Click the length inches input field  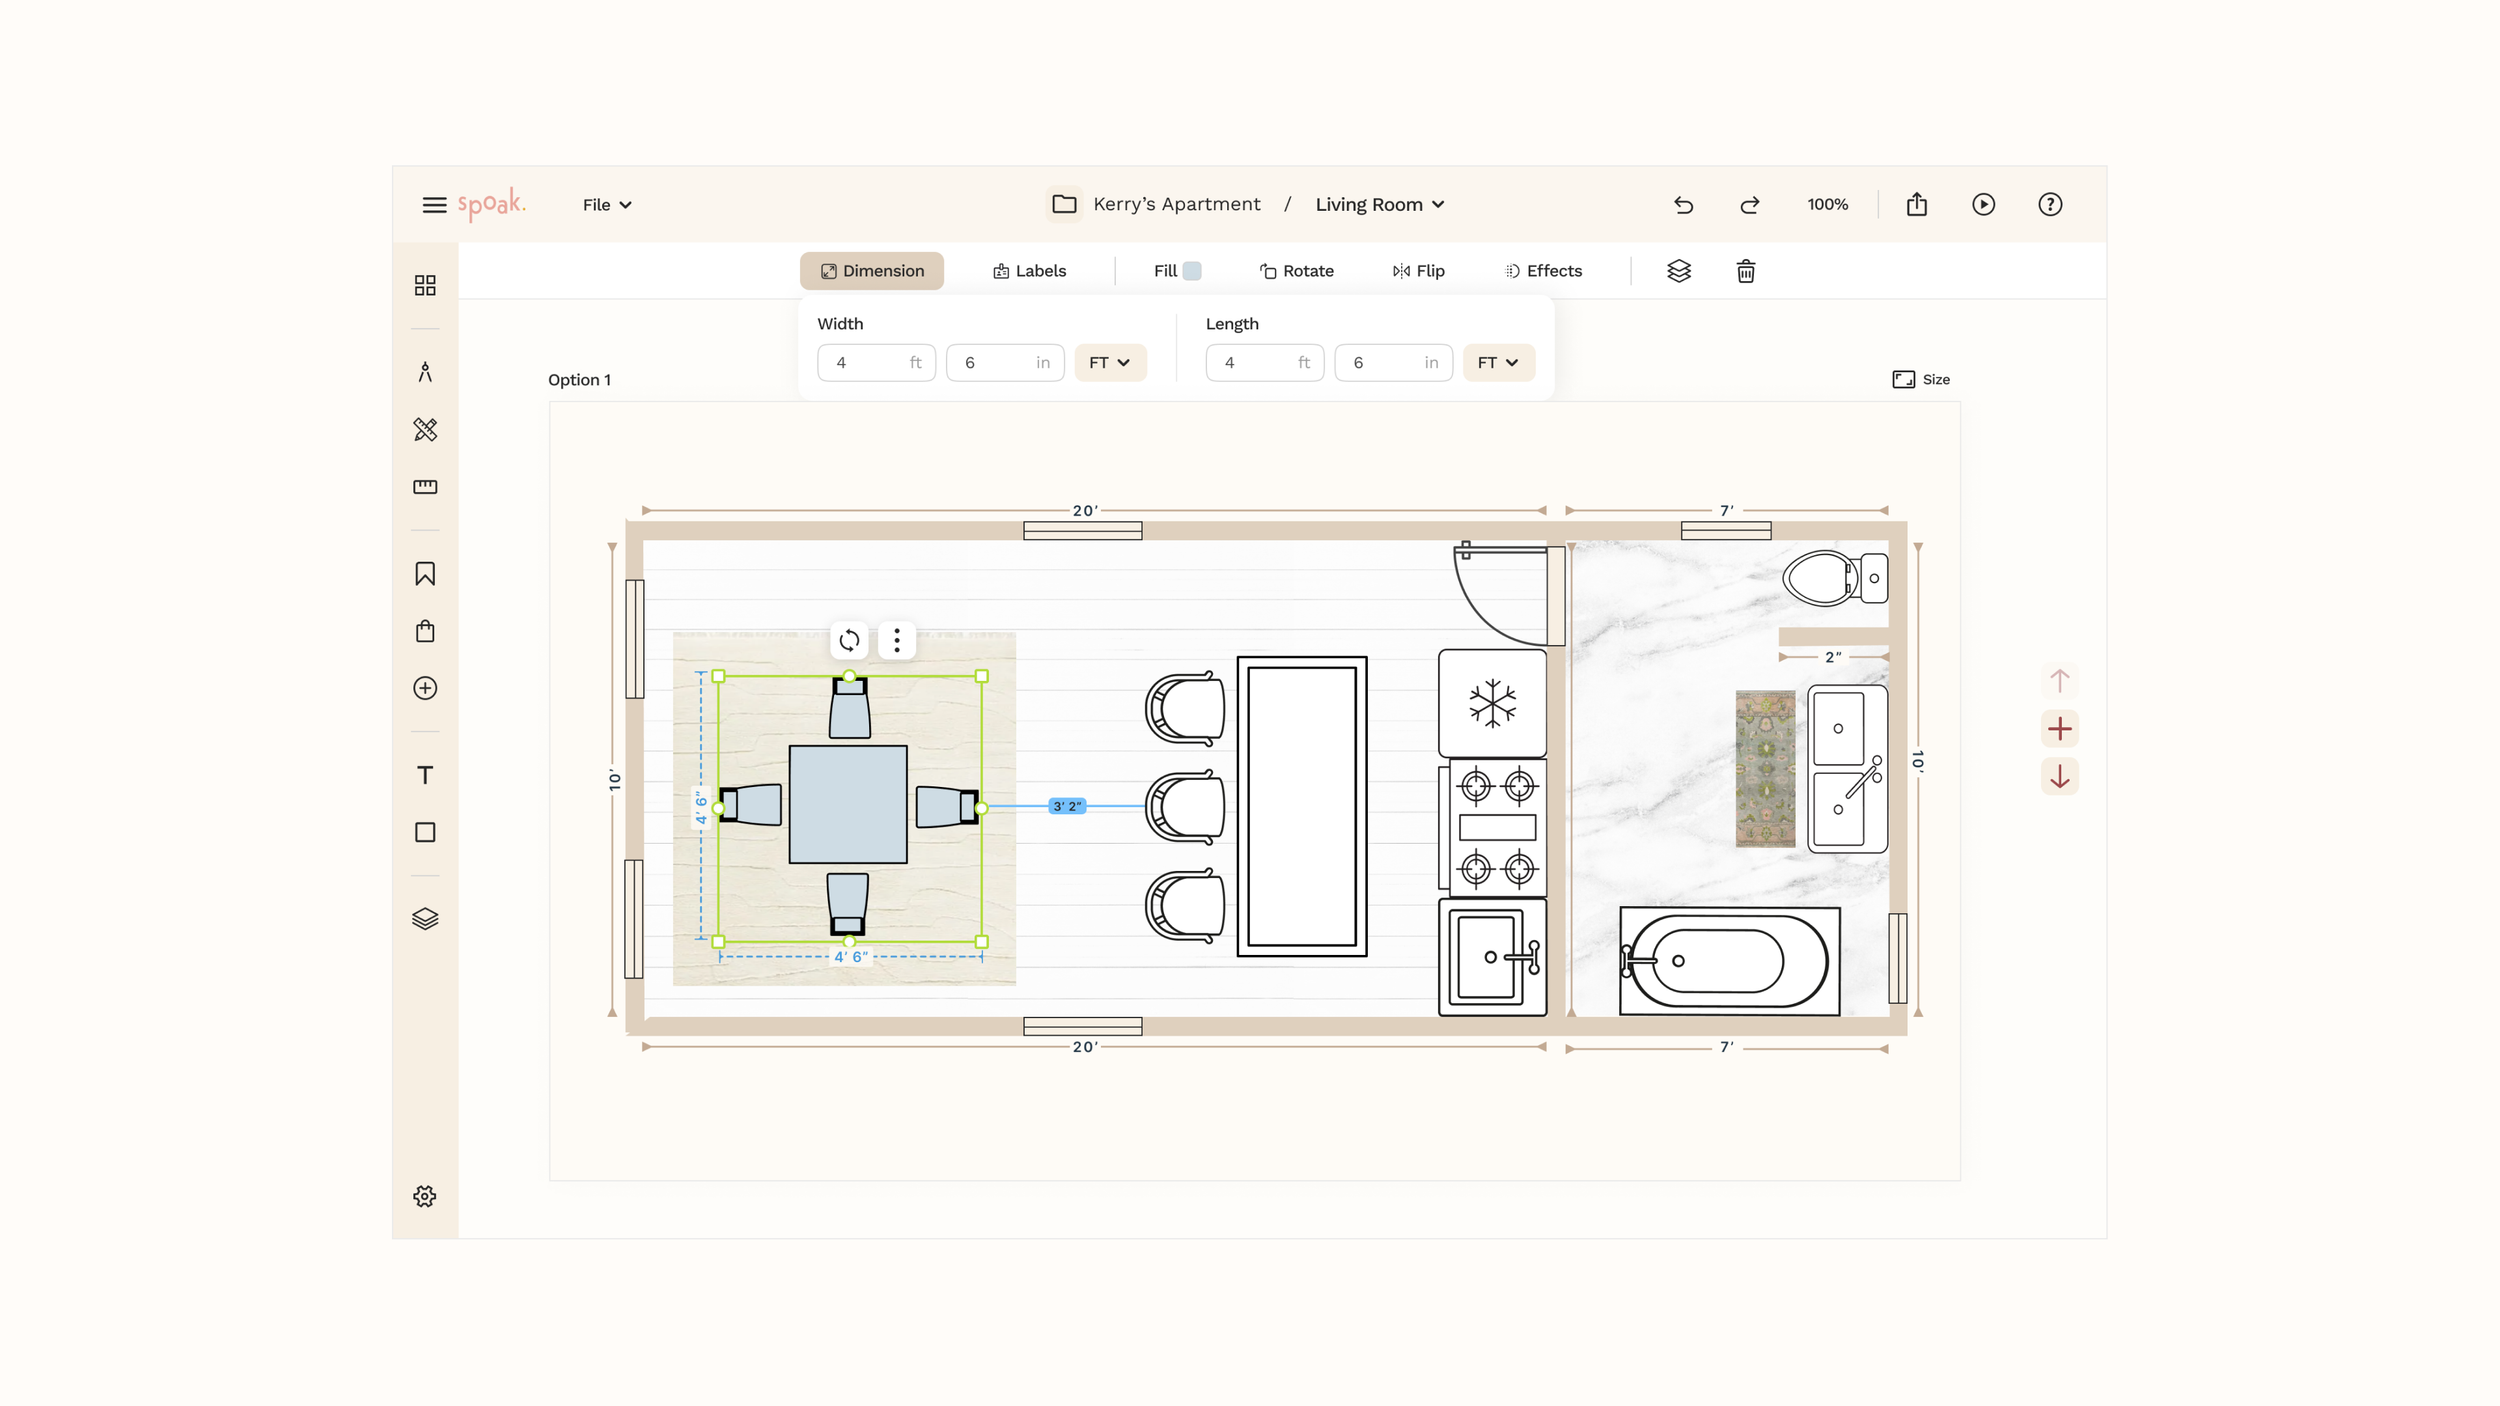pos(1393,363)
